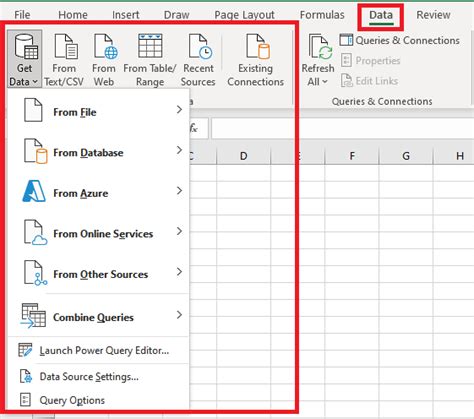The image size is (474, 419).
Task: Click the Edit Links command
Action: coord(369,81)
